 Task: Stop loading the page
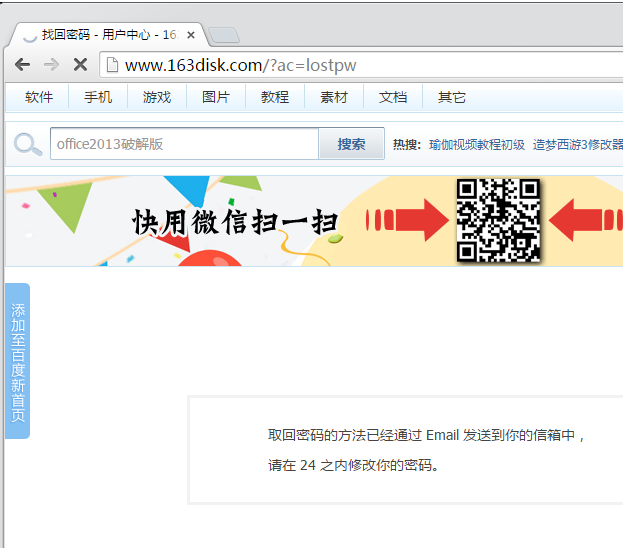click(80, 64)
